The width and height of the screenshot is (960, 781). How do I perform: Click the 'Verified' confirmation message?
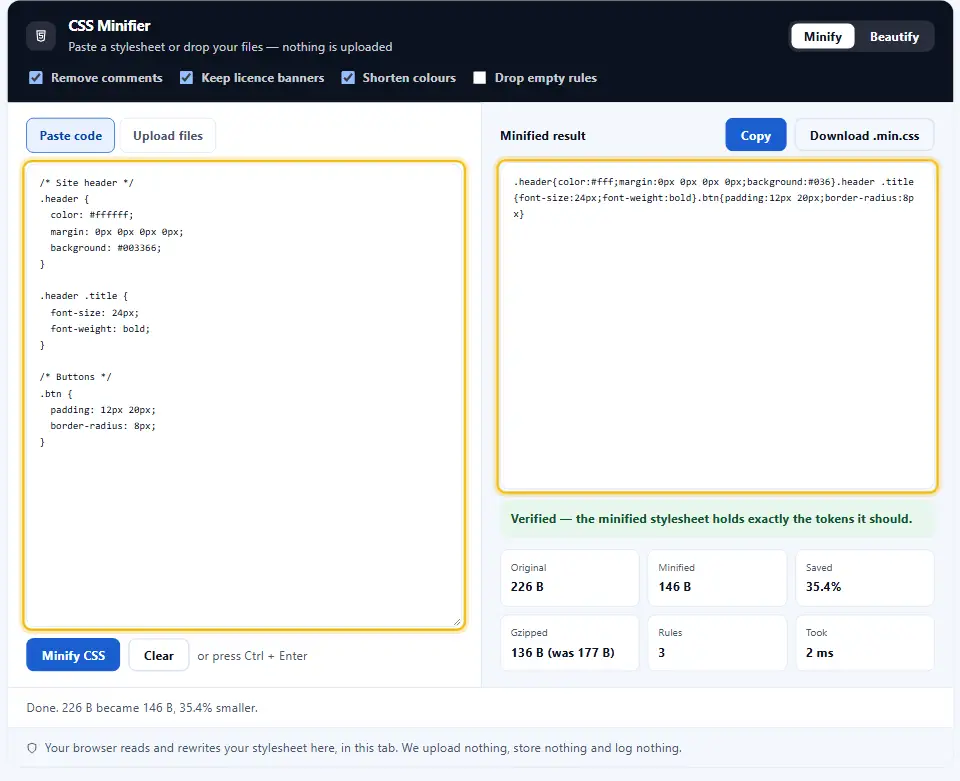point(717,519)
